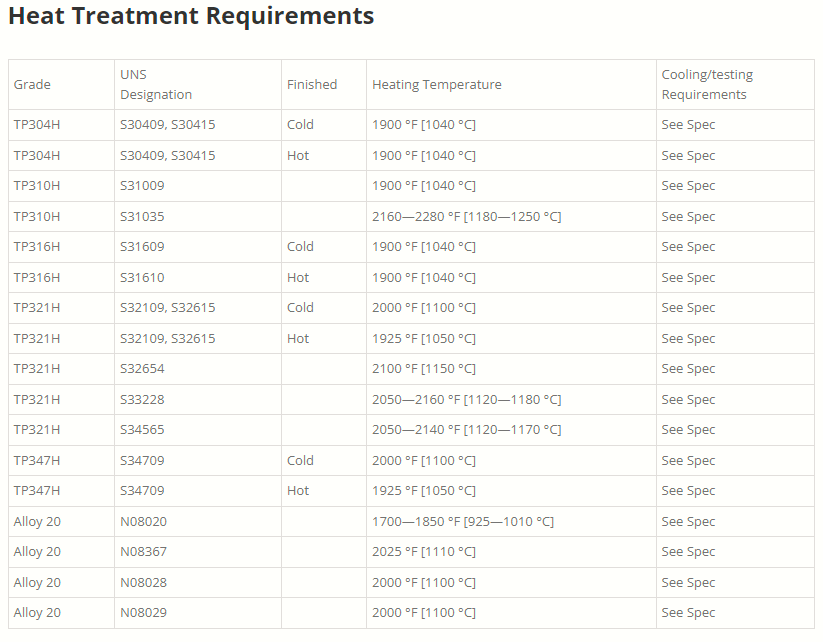Image resolution: width=823 pixels, height=642 pixels.
Task: Select the S31610 designation cell
Action: click(x=143, y=278)
